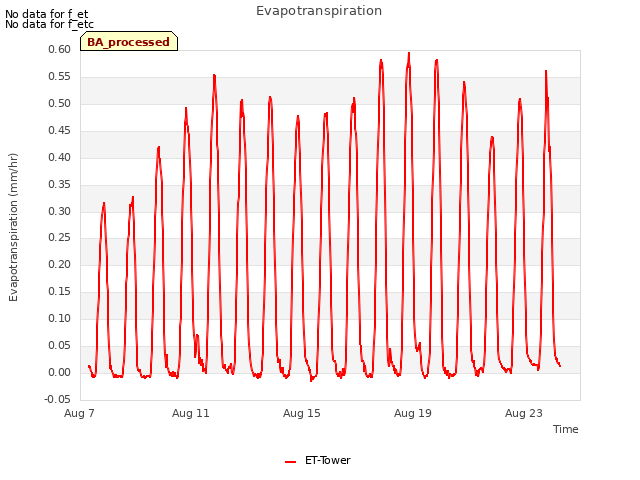
Task: Click the Aug 7 x-axis tick label
Action: (79, 413)
